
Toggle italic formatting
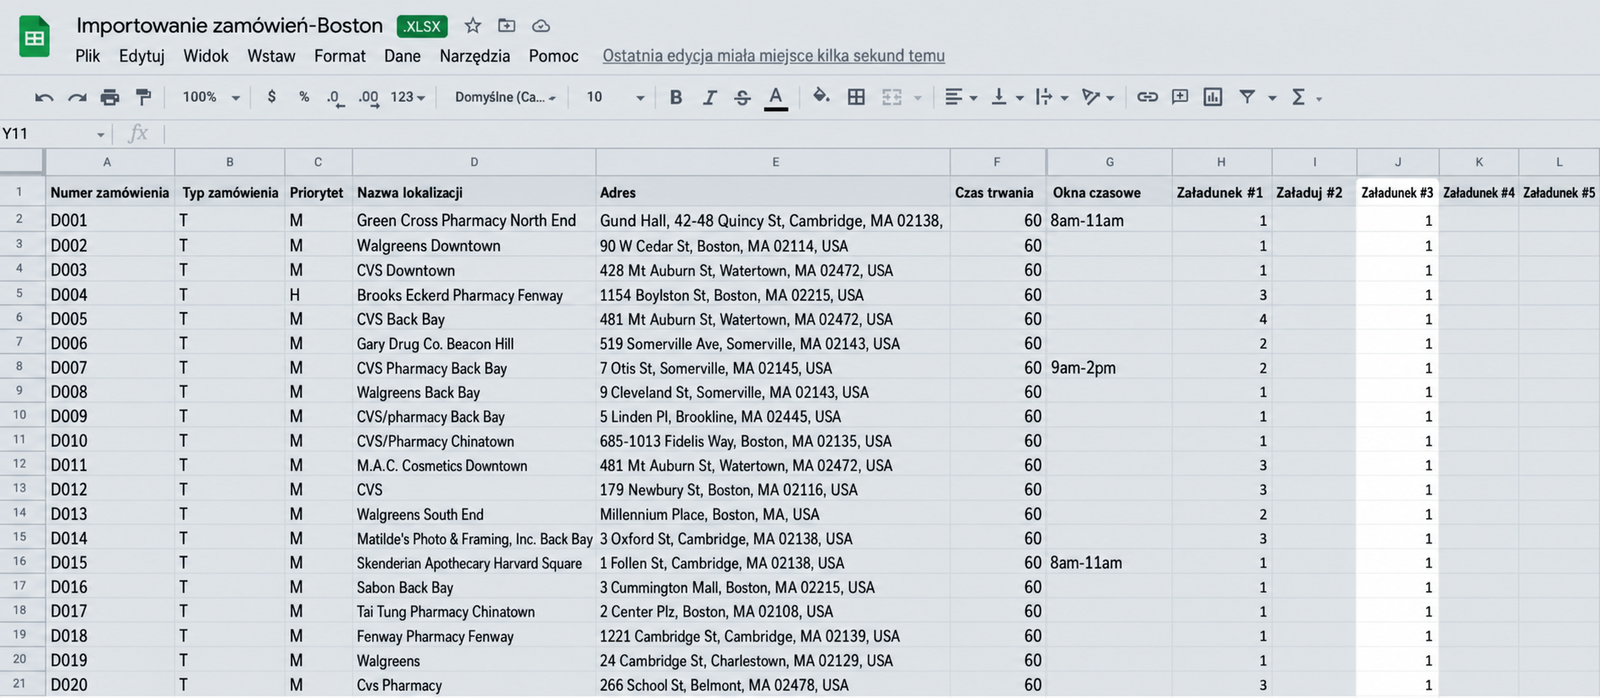pyautogui.click(x=709, y=97)
